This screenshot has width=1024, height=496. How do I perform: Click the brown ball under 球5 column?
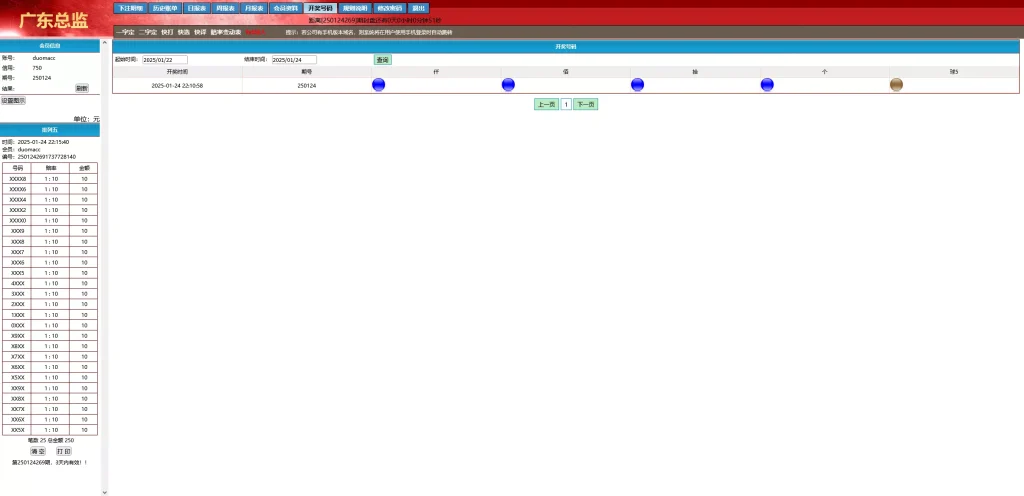896,85
